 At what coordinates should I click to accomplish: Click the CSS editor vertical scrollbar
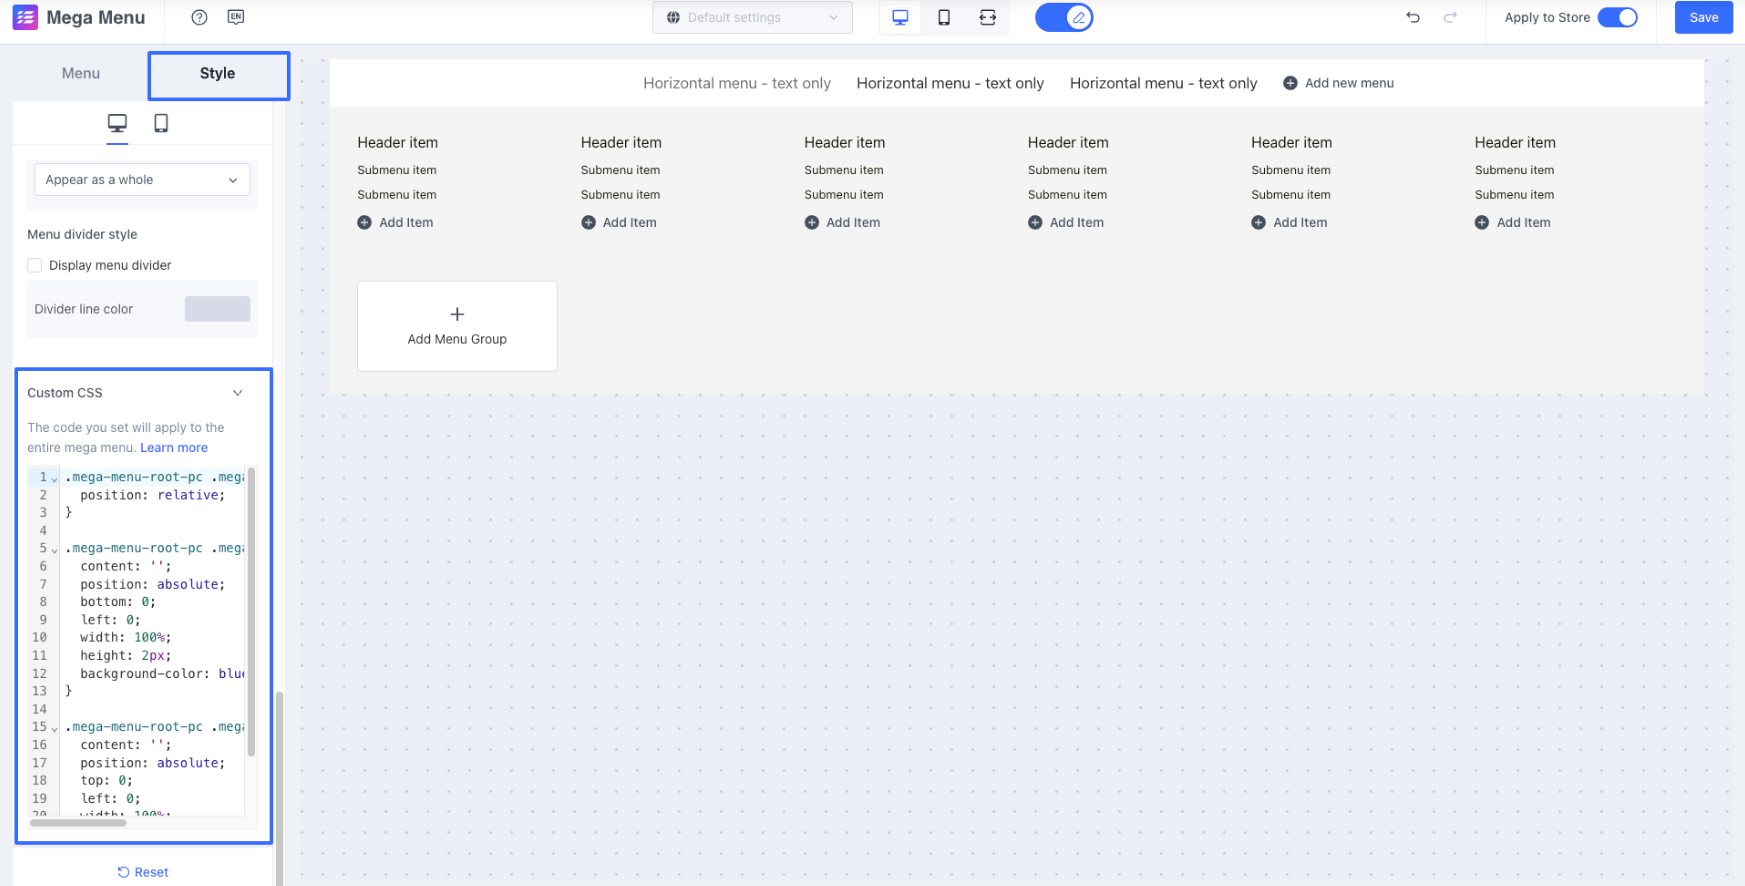250,610
